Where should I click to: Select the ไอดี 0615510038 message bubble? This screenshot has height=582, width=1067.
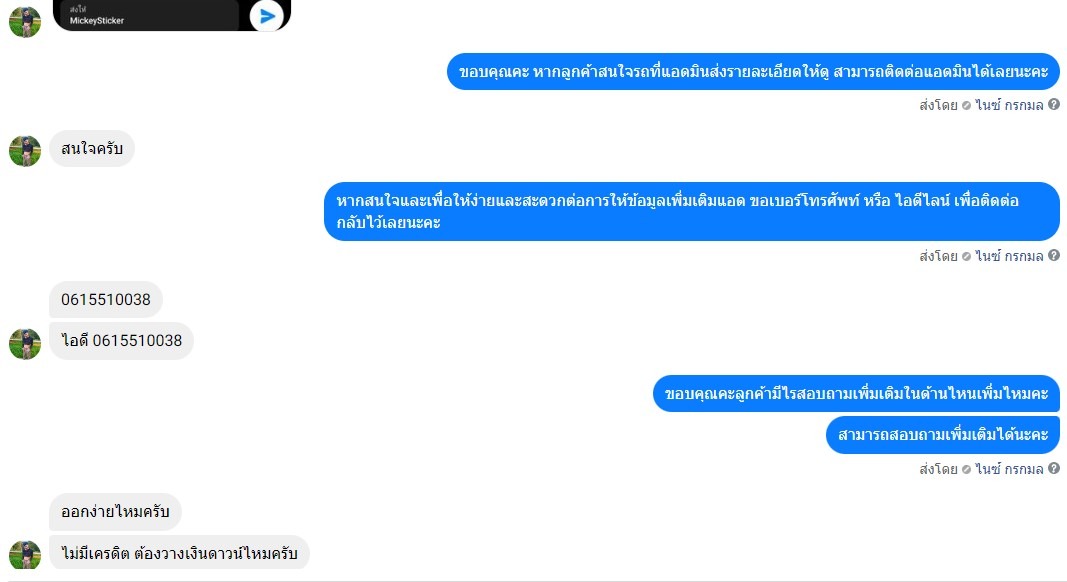pyautogui.click(x=121, y=340)
